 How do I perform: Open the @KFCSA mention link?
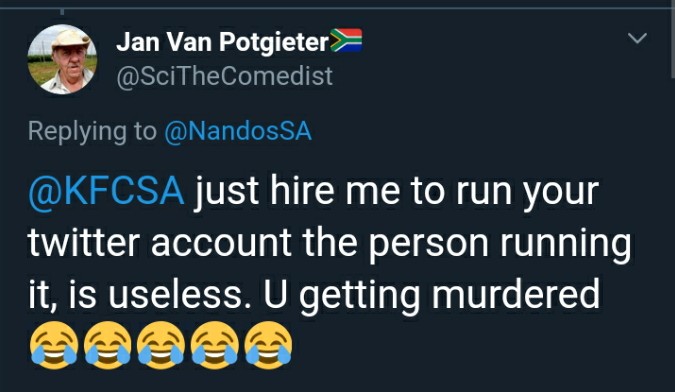106,191
